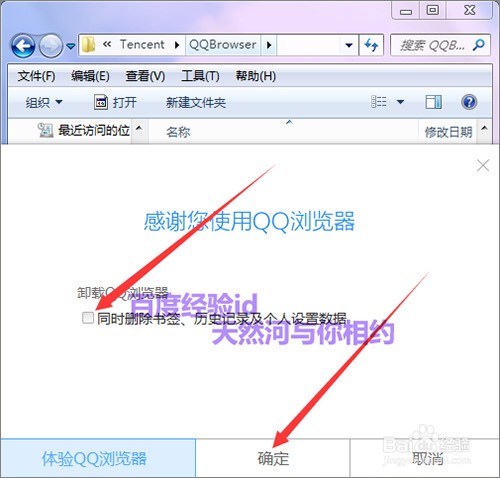Expand the double-chevron breadcrumb overflow
Viewport: 500px width, 478px height.
tap(107, 44)
